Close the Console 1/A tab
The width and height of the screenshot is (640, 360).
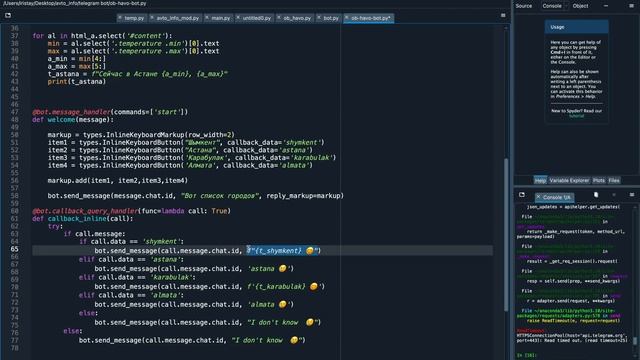tap(538, 197)
